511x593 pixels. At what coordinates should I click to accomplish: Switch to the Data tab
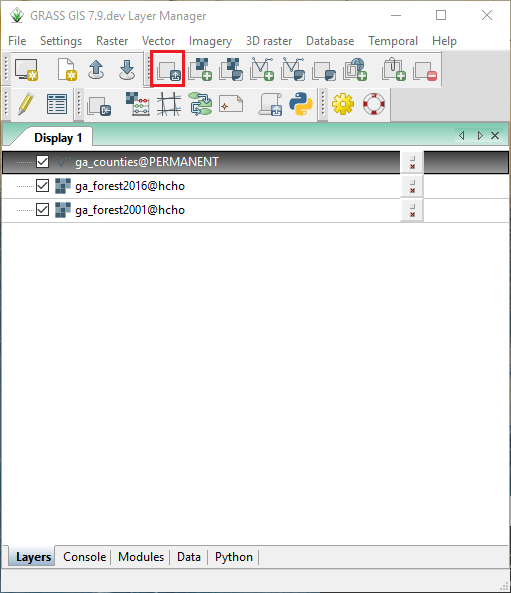click(x=189, y=557)
